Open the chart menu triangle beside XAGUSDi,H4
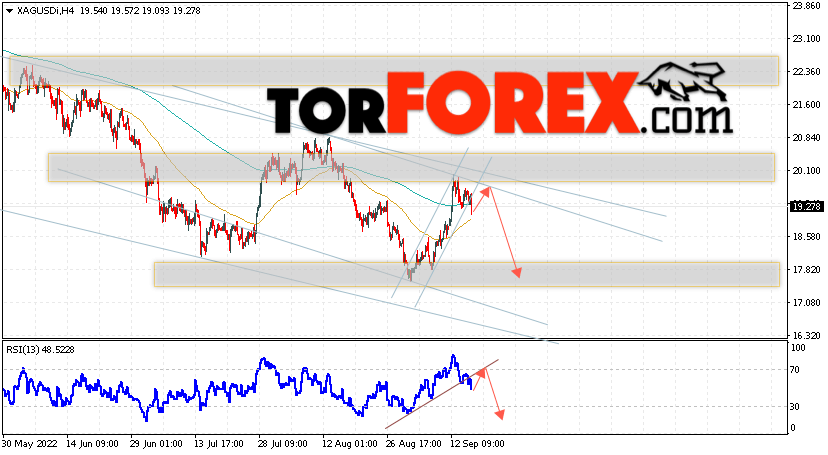 [x=9, y=11]
